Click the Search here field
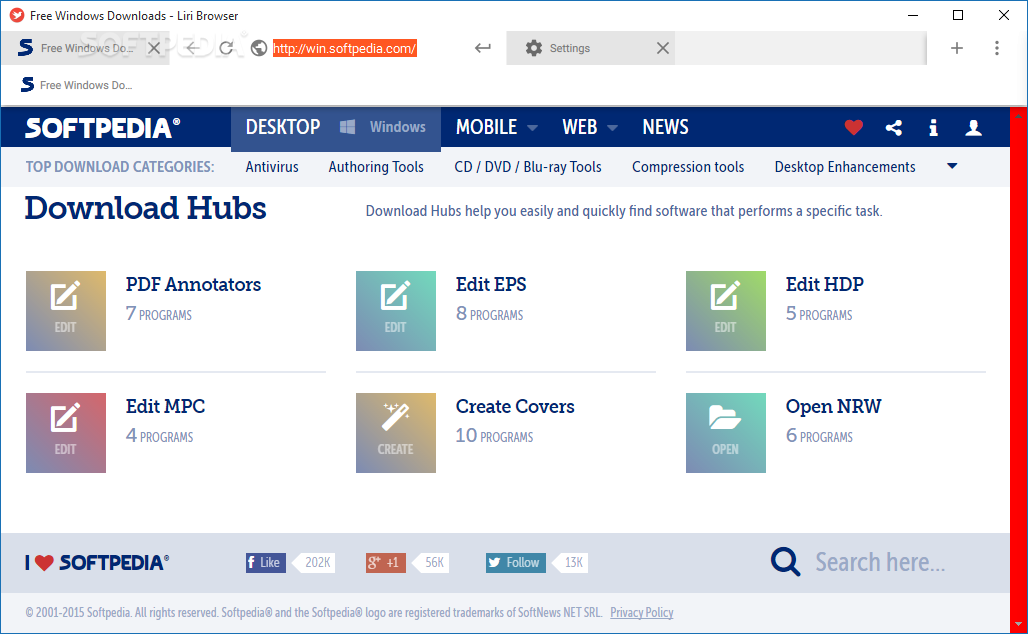The height and width of the screenshot is (634, 1028). pos(880,563)
